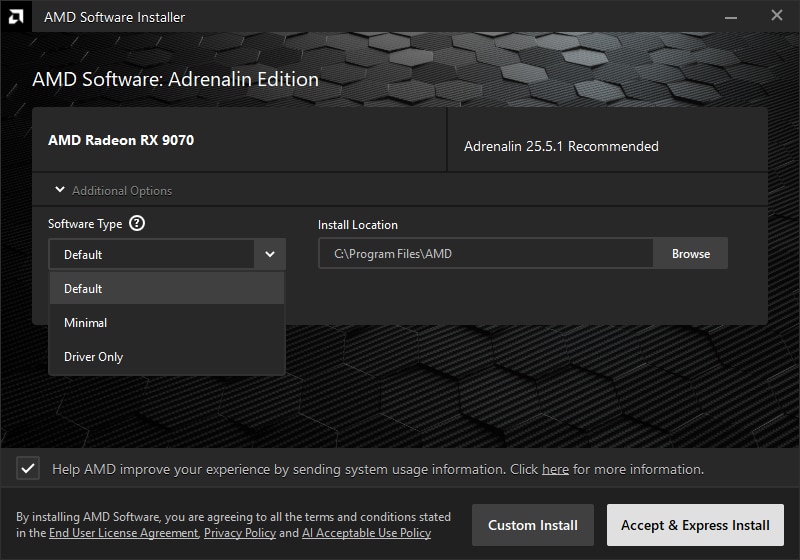This screenshot has height=560, width=800.
Task: Click the Install Location path field
Action: (486, 253)
